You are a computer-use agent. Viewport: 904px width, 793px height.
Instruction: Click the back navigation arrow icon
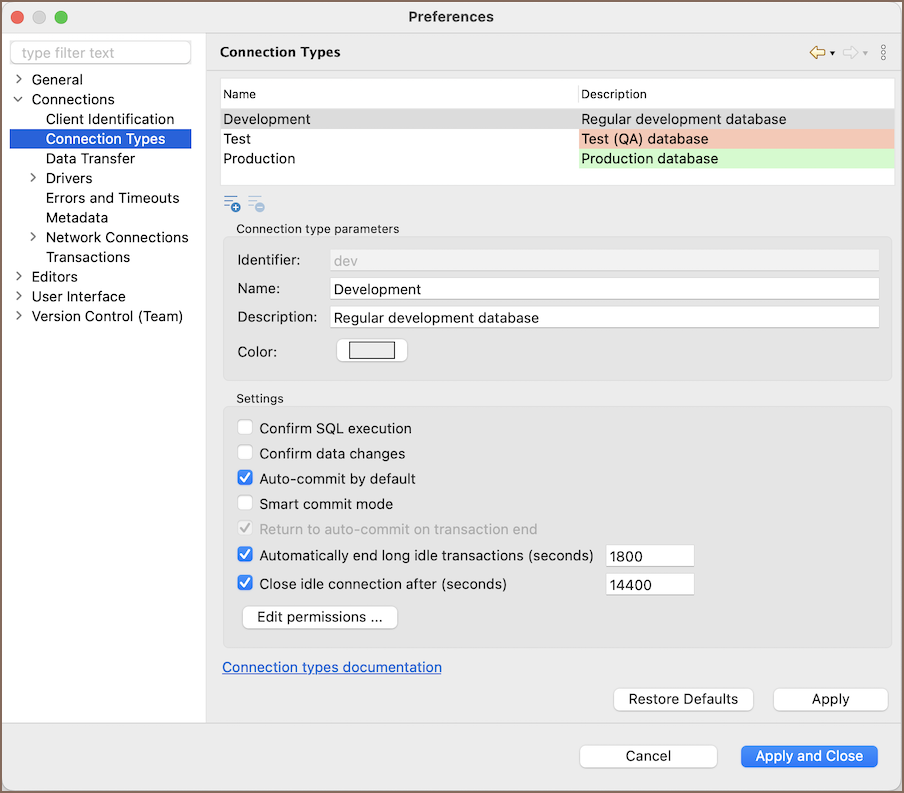[x=817, y=53]
